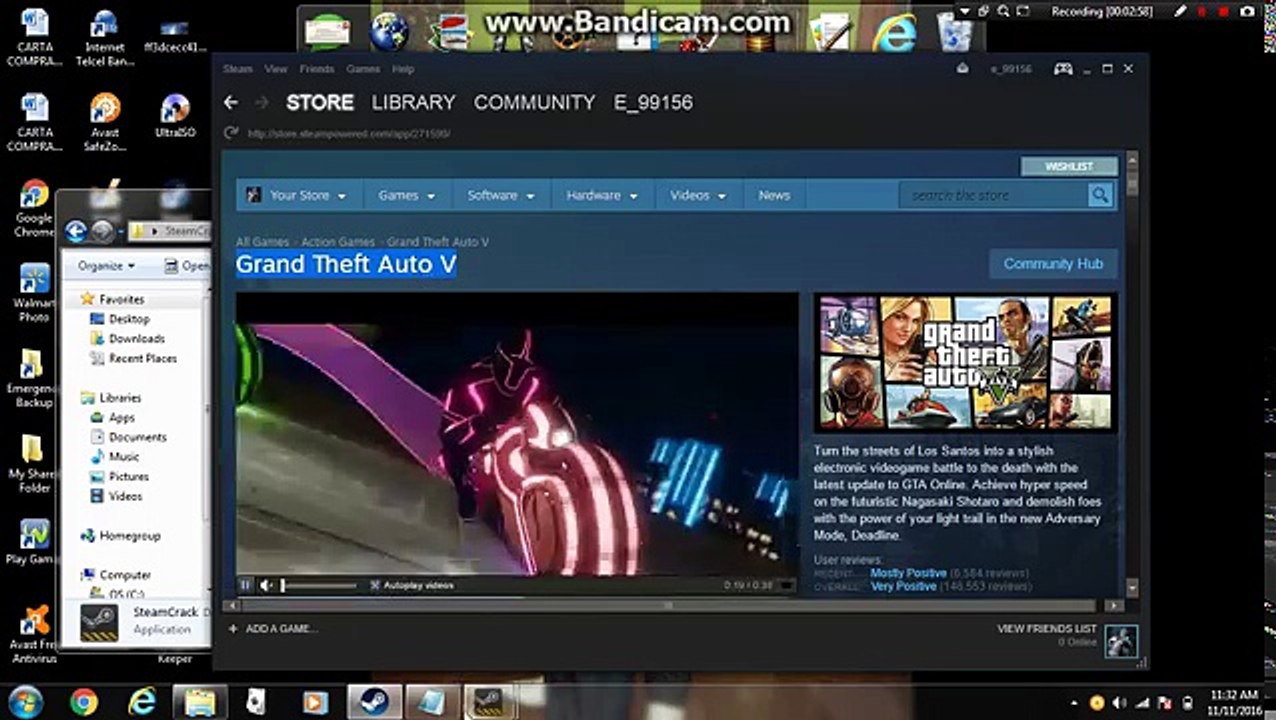Switch to the COMMUNITY tab
Viewport: 1276px width, 720px height.
tap(534, 102)
